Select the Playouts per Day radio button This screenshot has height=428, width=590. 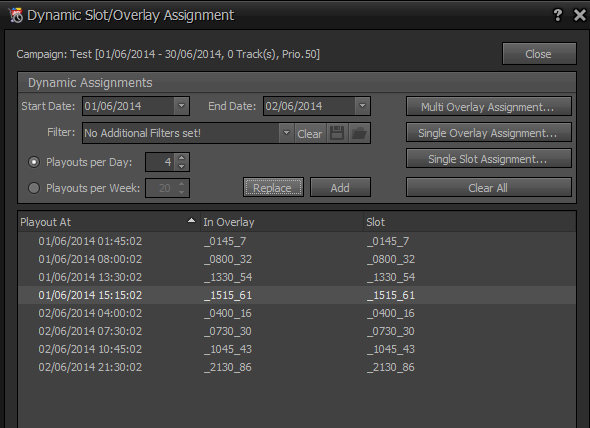coord(34,162)
